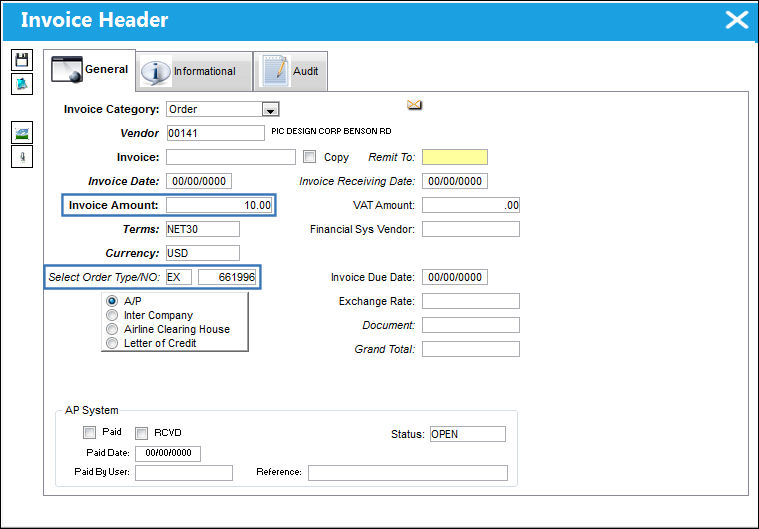759x529 pixels.
Task: Select the Inter Company radio button
Action: click(x=112, y=315)
